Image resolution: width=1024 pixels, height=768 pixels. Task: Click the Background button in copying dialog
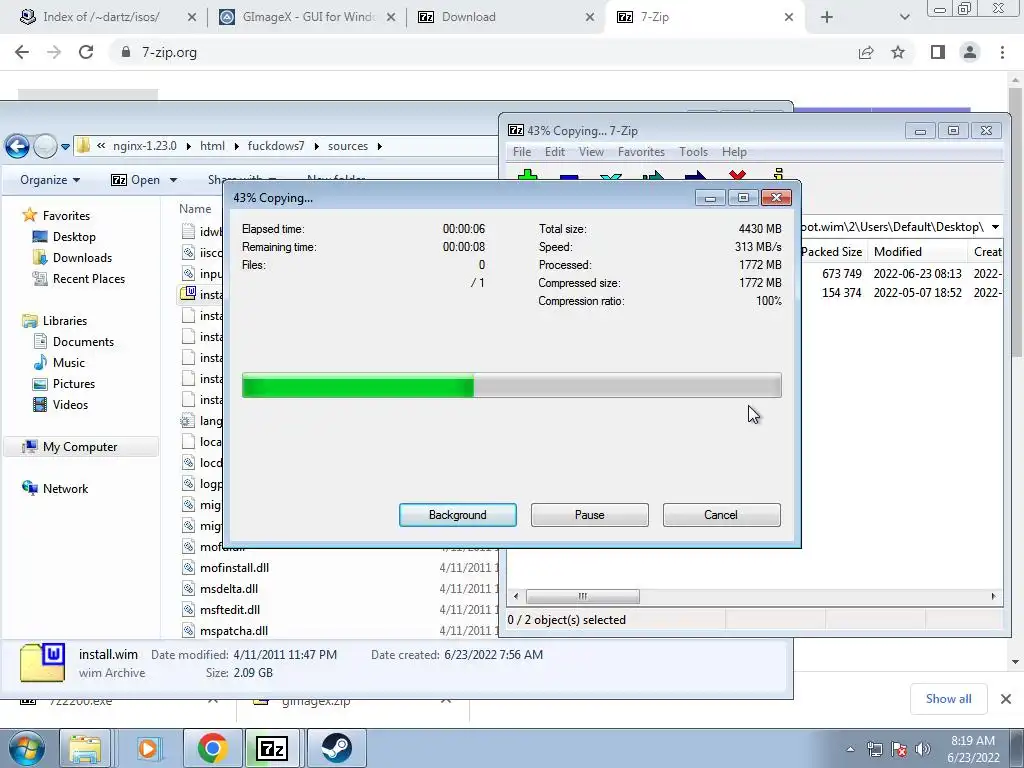pyautogui.click(x=457, y=515)
